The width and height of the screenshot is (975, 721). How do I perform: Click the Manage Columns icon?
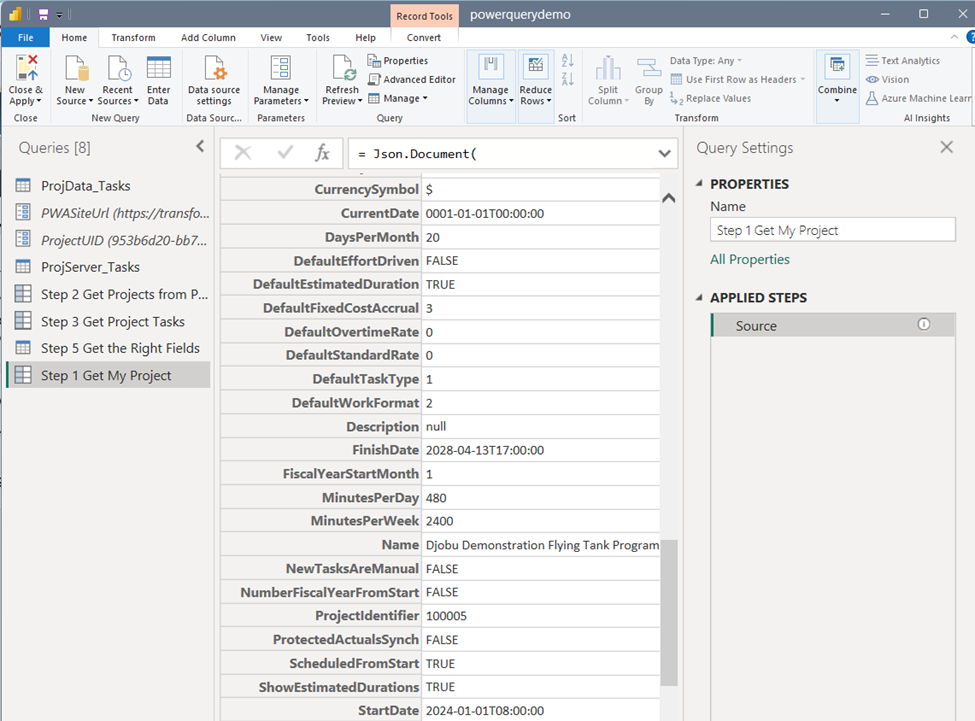(x=491, y=68)
